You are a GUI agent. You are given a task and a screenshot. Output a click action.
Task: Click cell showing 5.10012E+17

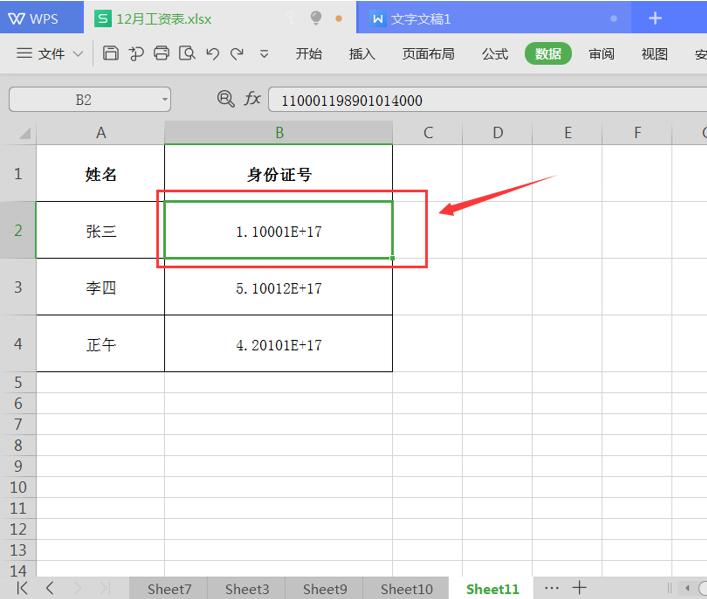279,287
